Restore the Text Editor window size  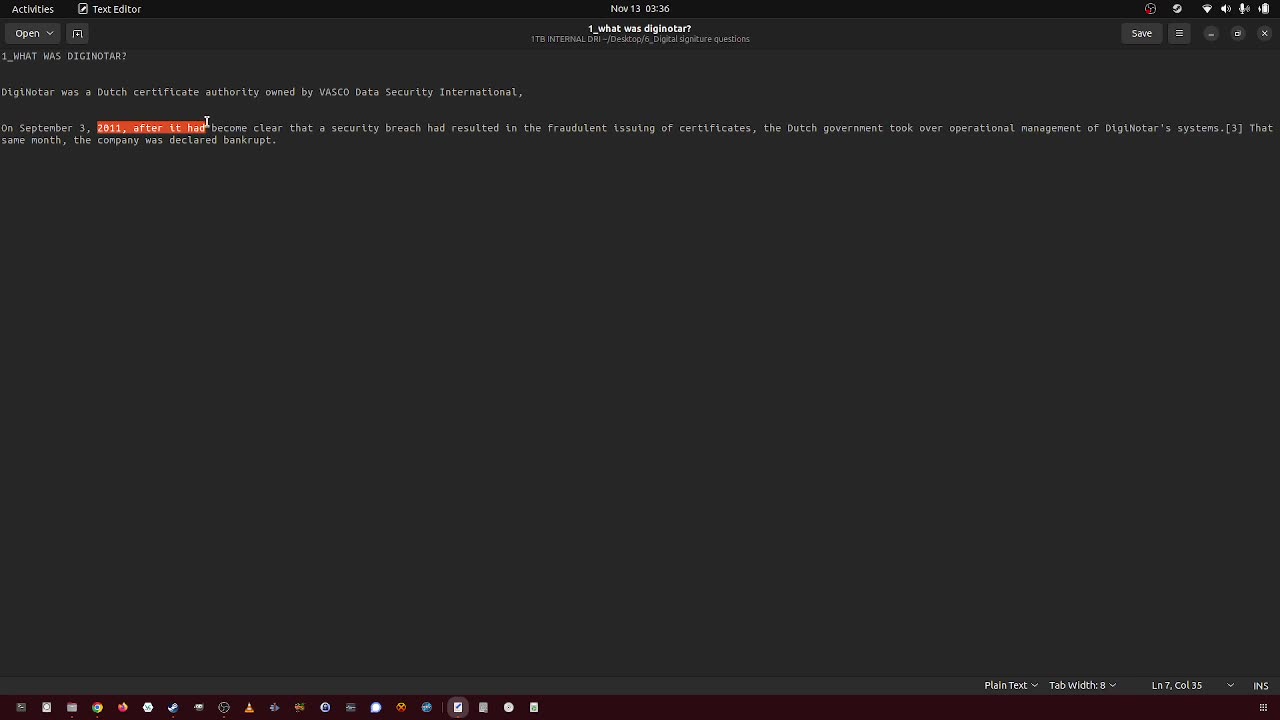click(1237, 33)
